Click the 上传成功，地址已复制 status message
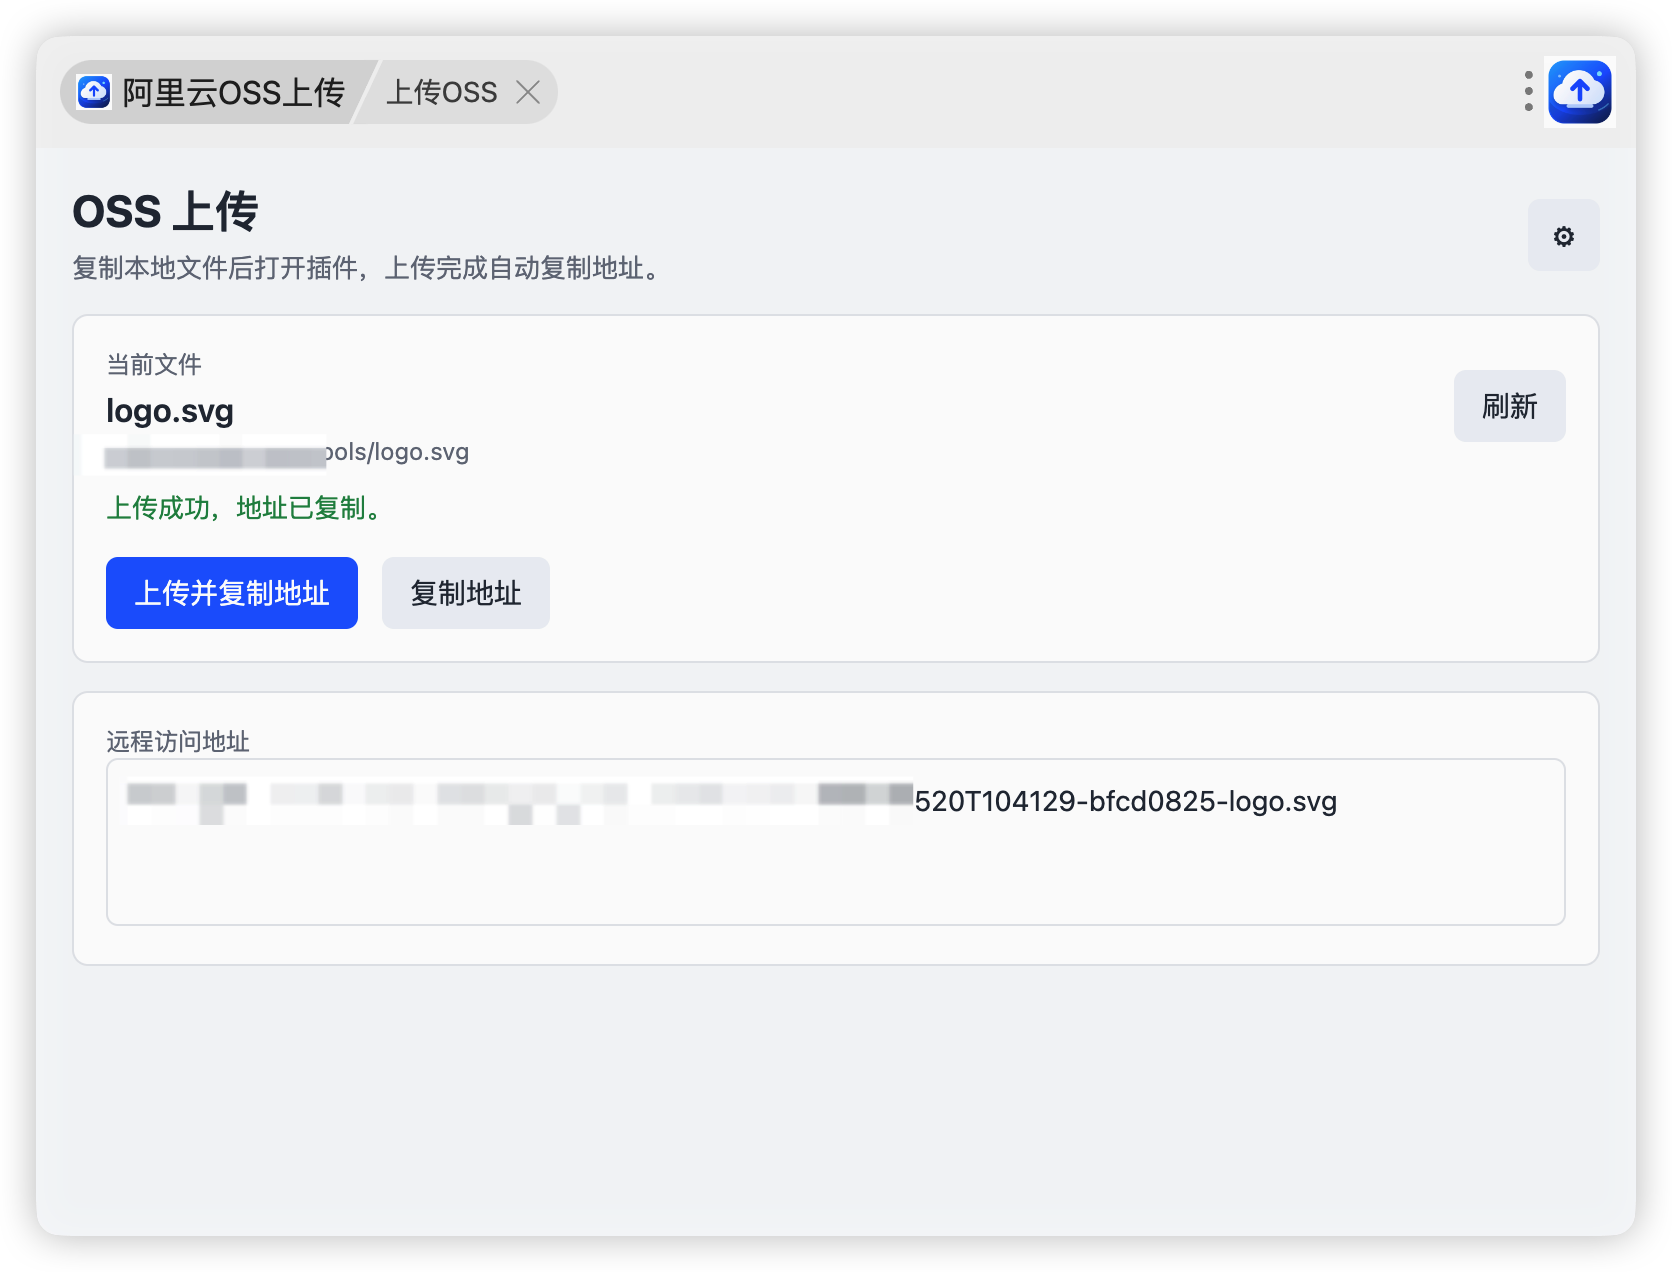The image size is (1672, 1272). tap(245, 508)
